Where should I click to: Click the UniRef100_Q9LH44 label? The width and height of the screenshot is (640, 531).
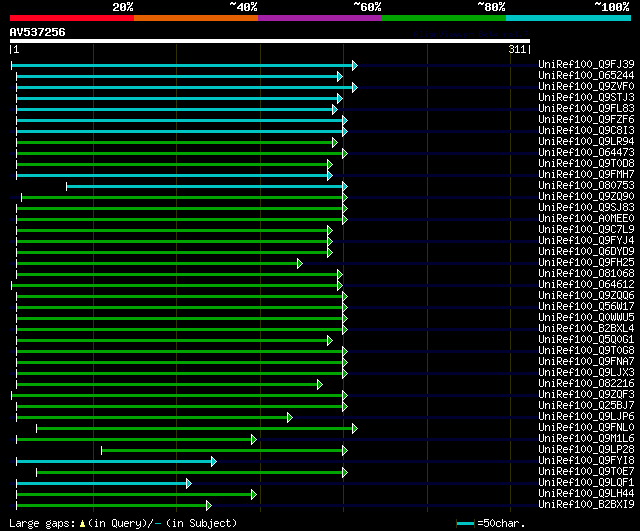pyautogui.click(x=586, y=494)
